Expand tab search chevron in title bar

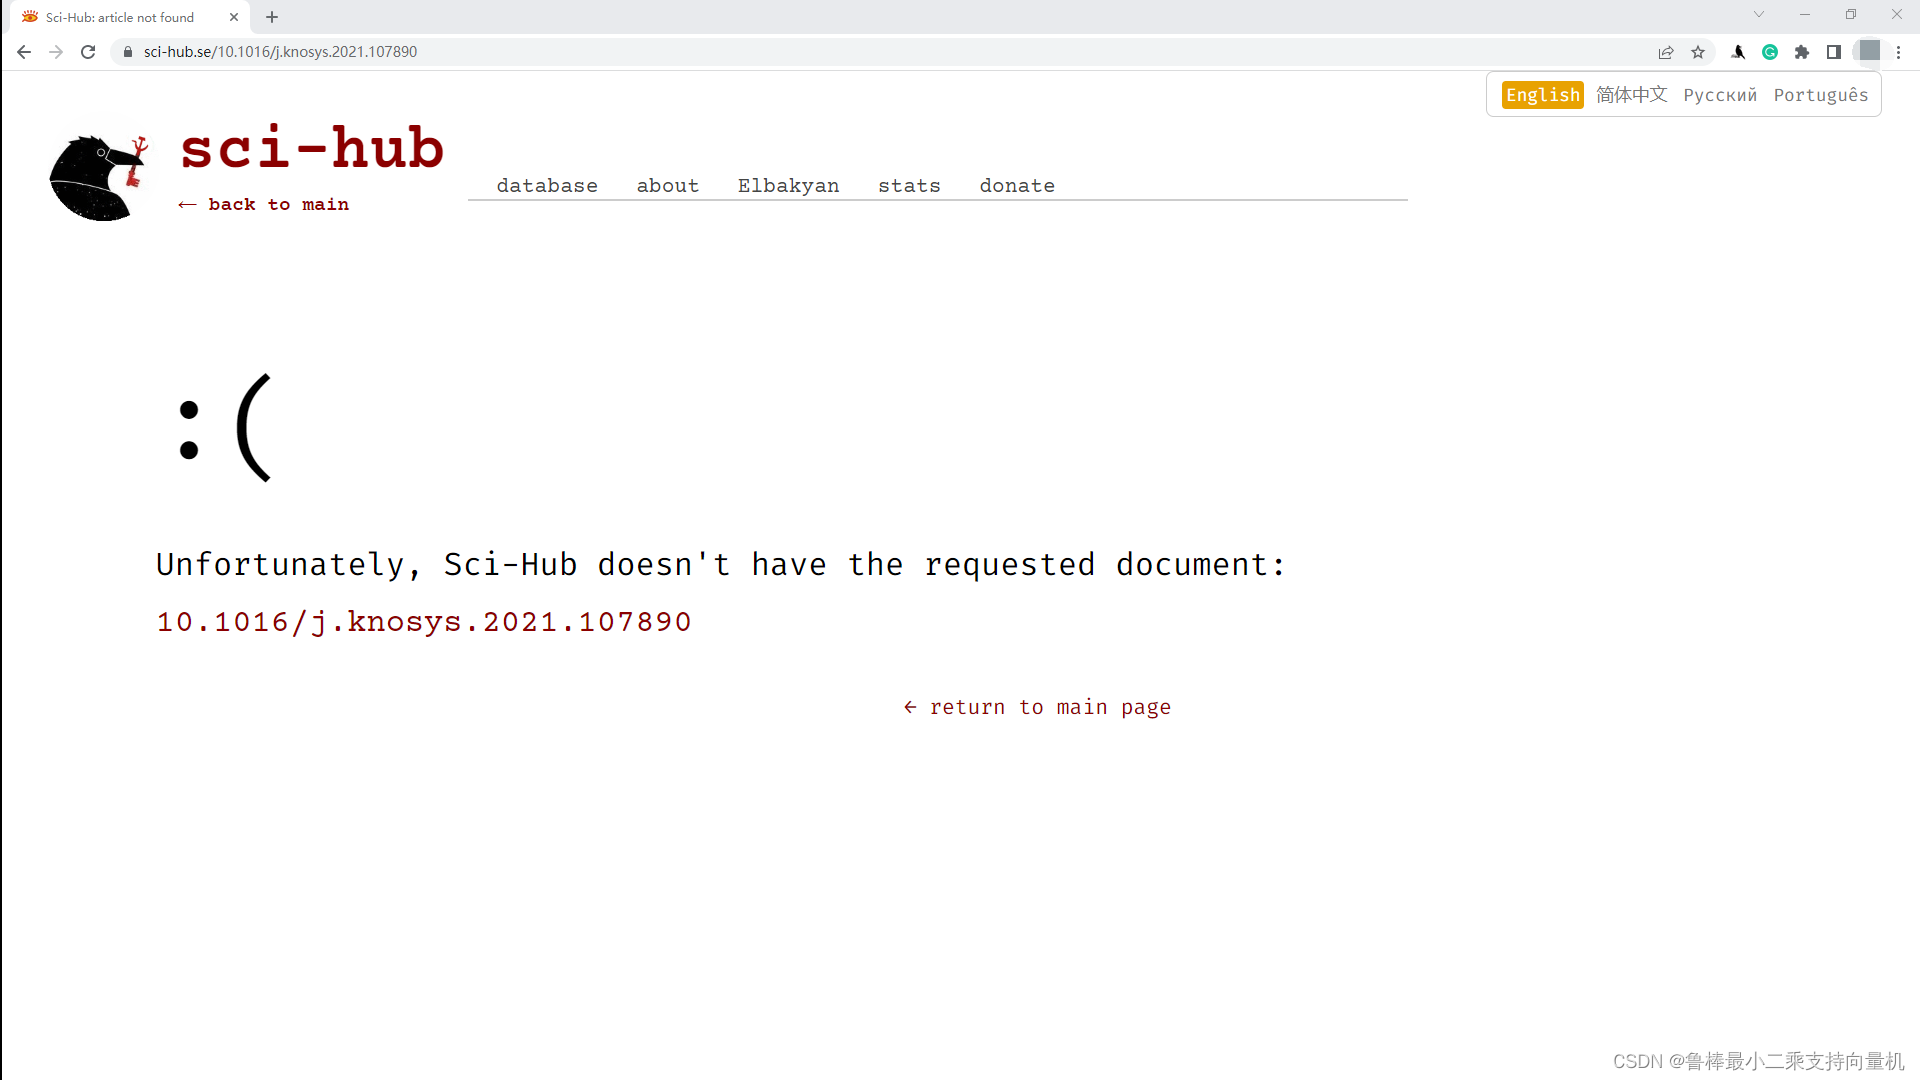(1759, 15)
